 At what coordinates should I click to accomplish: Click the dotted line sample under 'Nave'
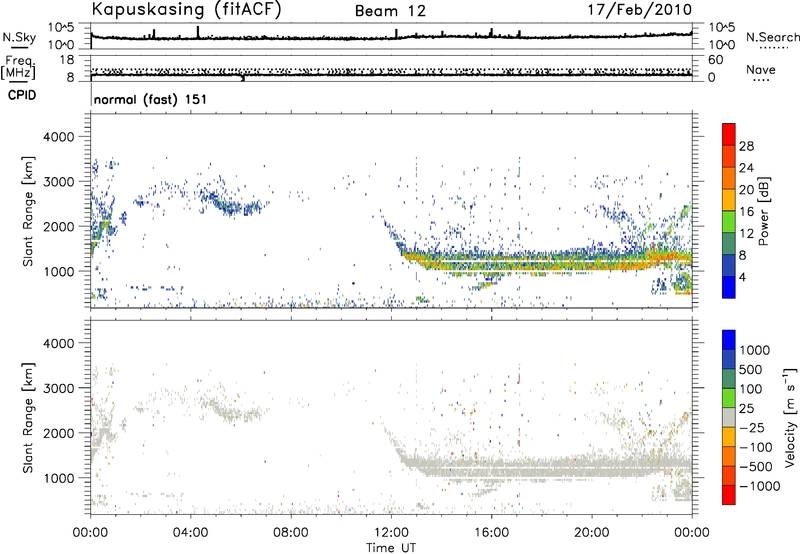762,81
